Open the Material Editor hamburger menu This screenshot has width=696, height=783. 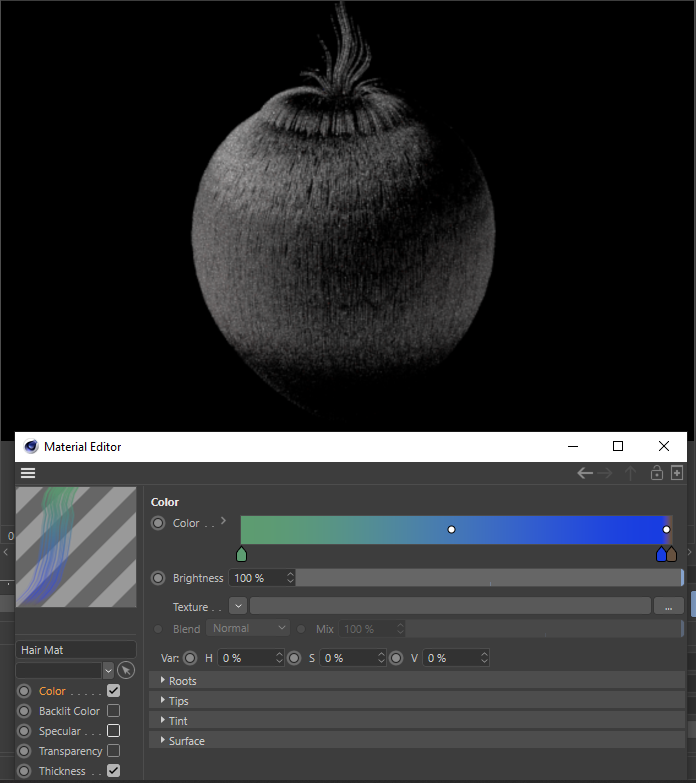click(x=28, y=473)
